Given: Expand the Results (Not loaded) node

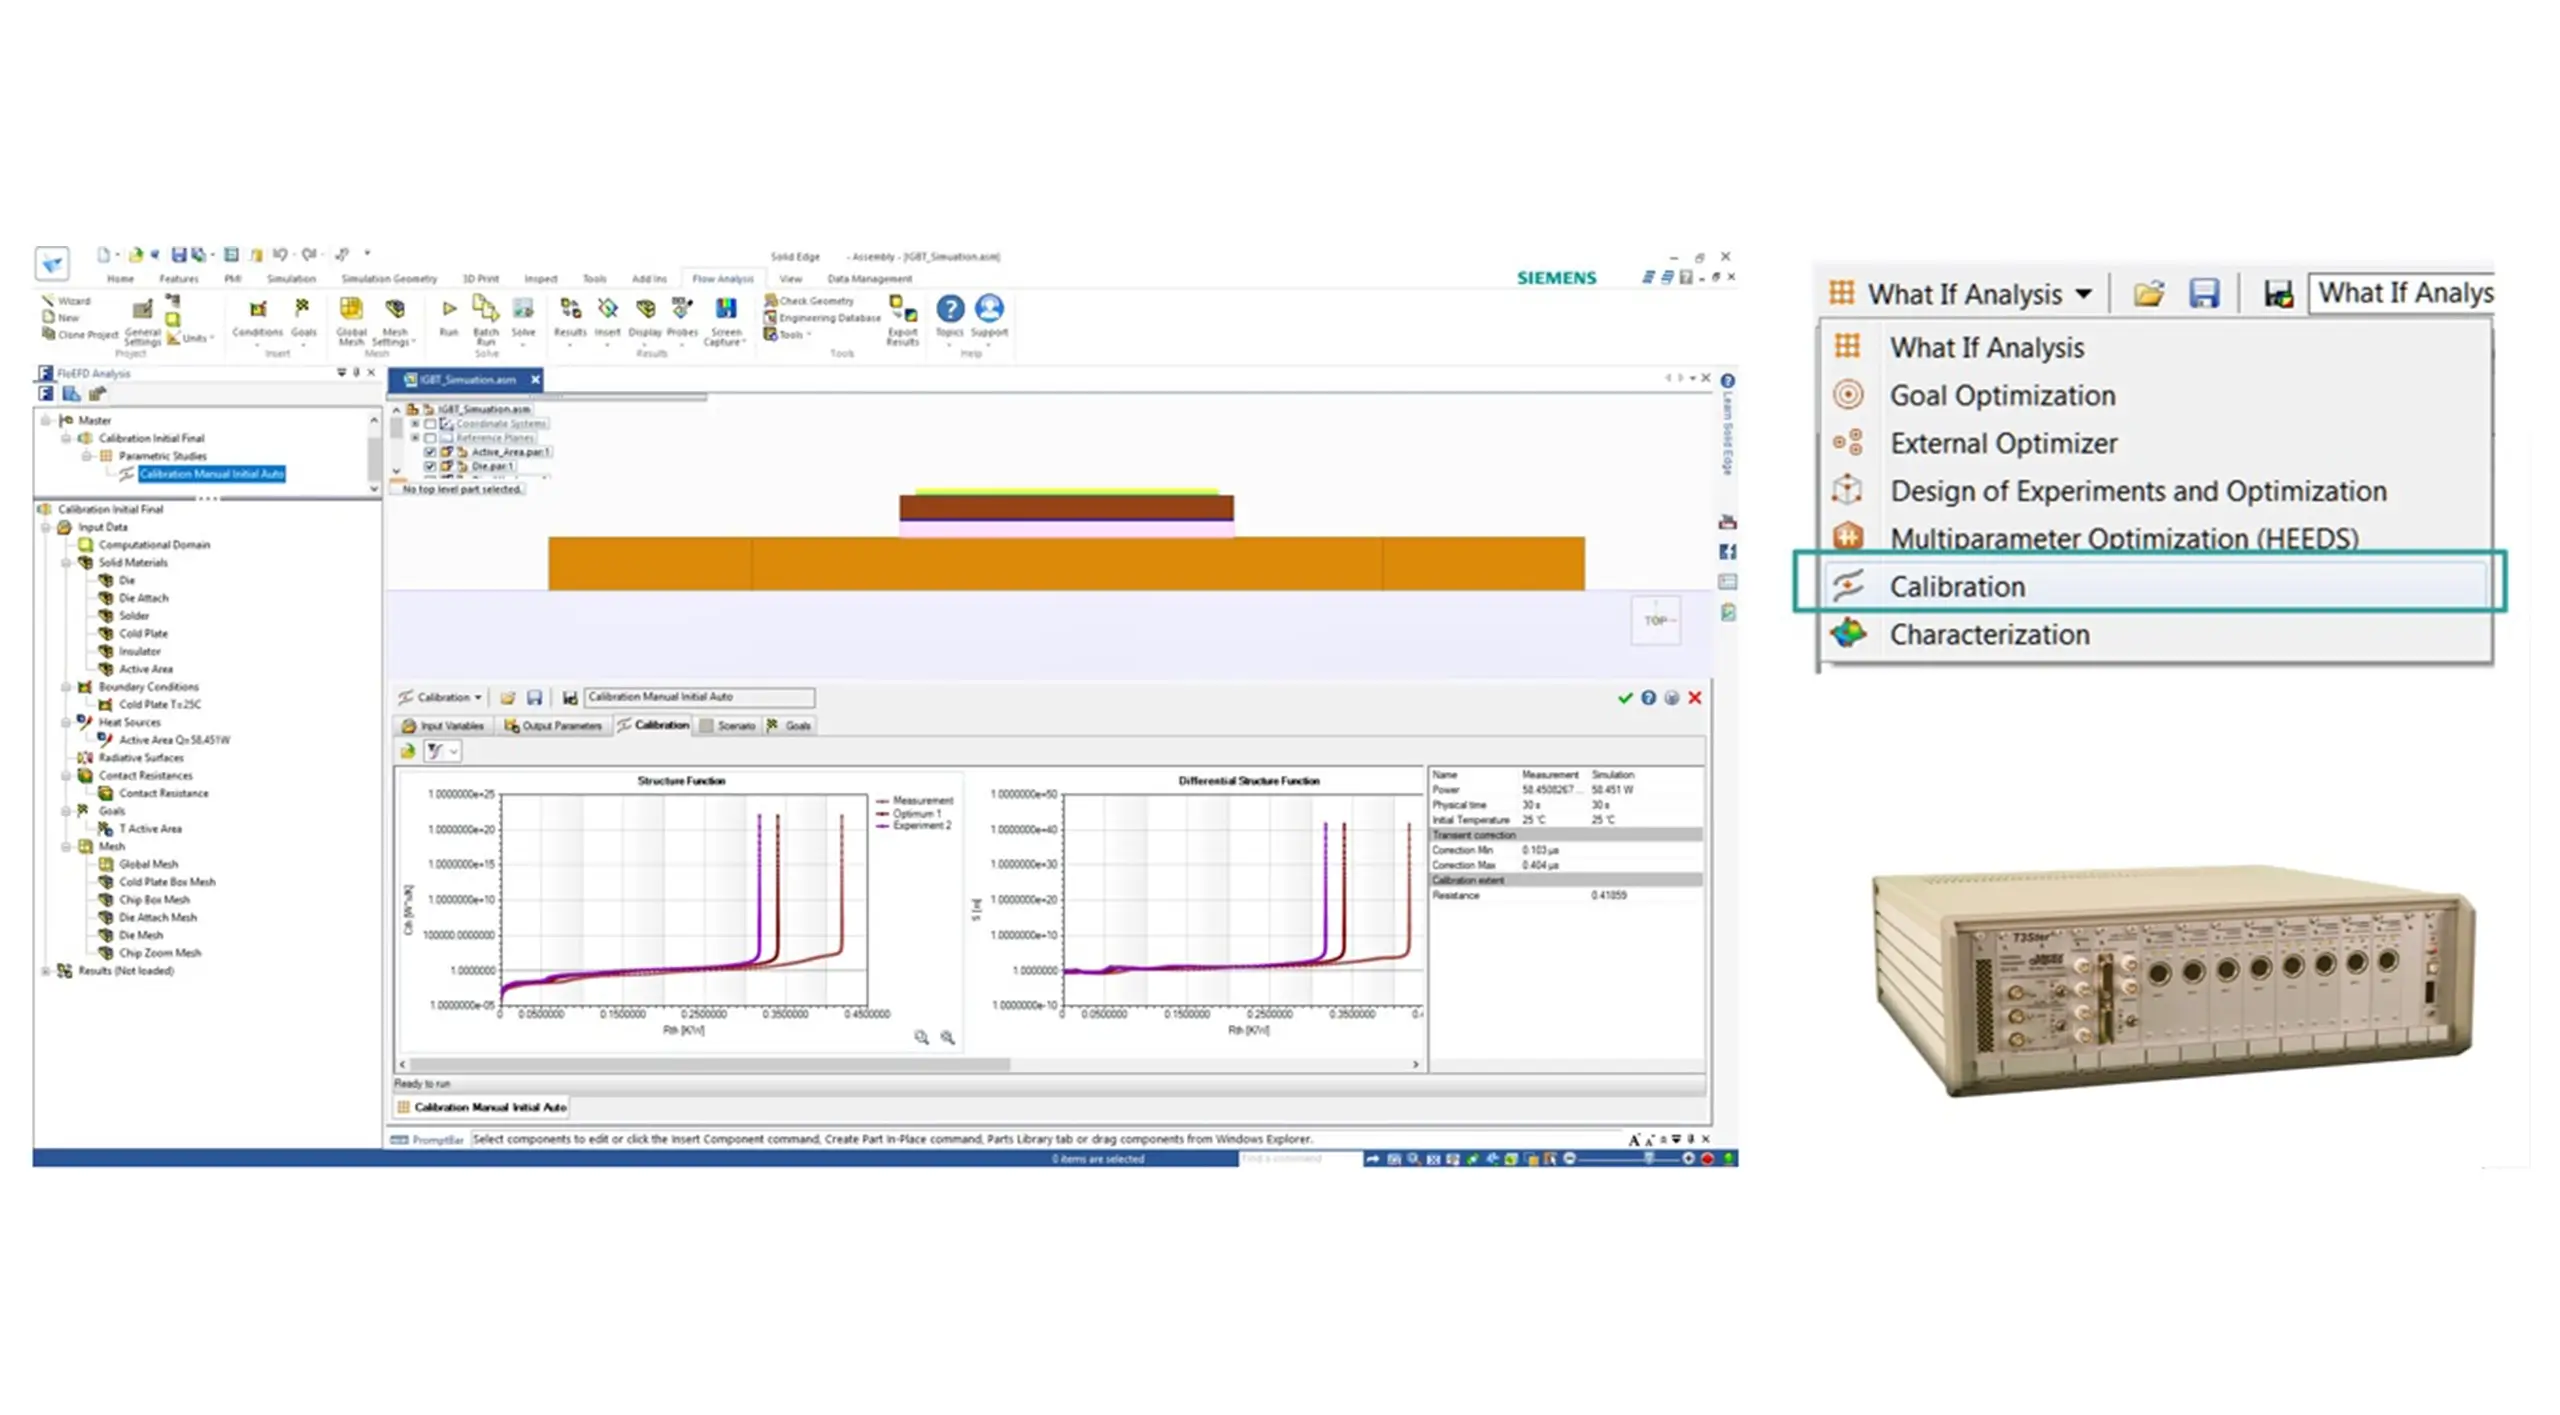Looking at the screenshot, I should pyautogui.click(x=45, y=971).
